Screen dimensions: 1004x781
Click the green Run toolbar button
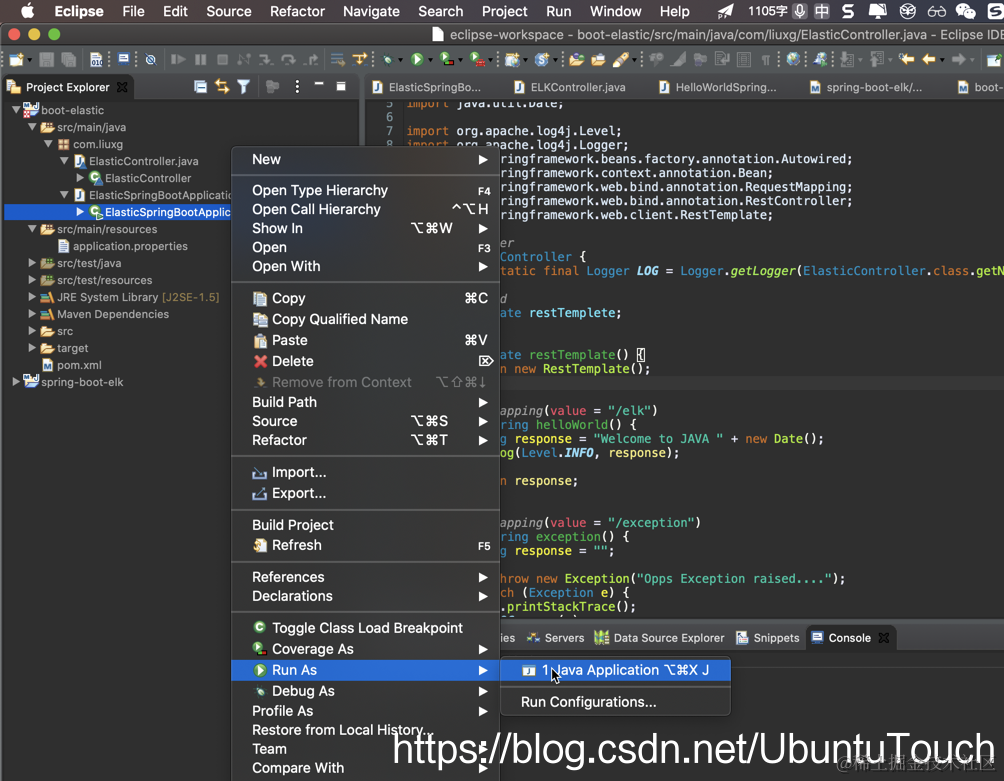click(x=417, y=60)
